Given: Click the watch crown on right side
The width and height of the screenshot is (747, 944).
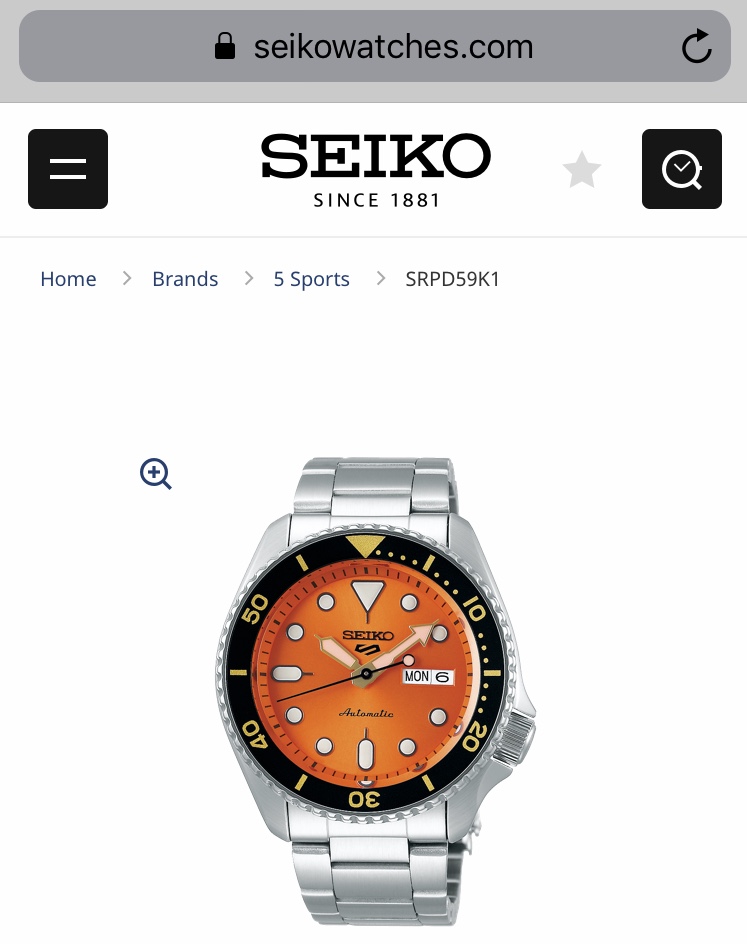Looking at the screenshot, I should click(517, 736).
